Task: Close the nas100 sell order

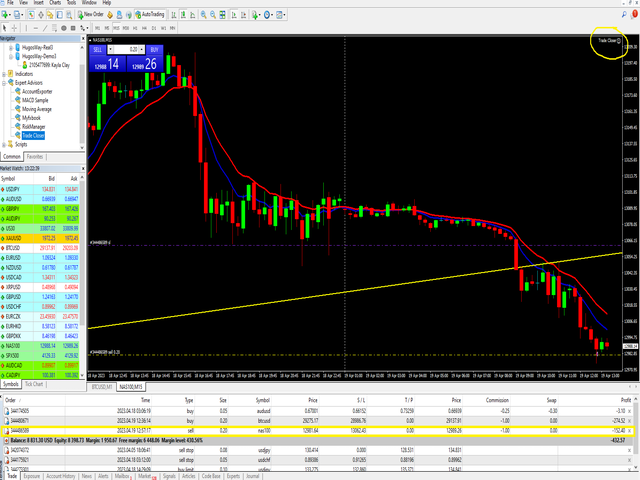Action: pyautogui.click(x=629, y=431)
